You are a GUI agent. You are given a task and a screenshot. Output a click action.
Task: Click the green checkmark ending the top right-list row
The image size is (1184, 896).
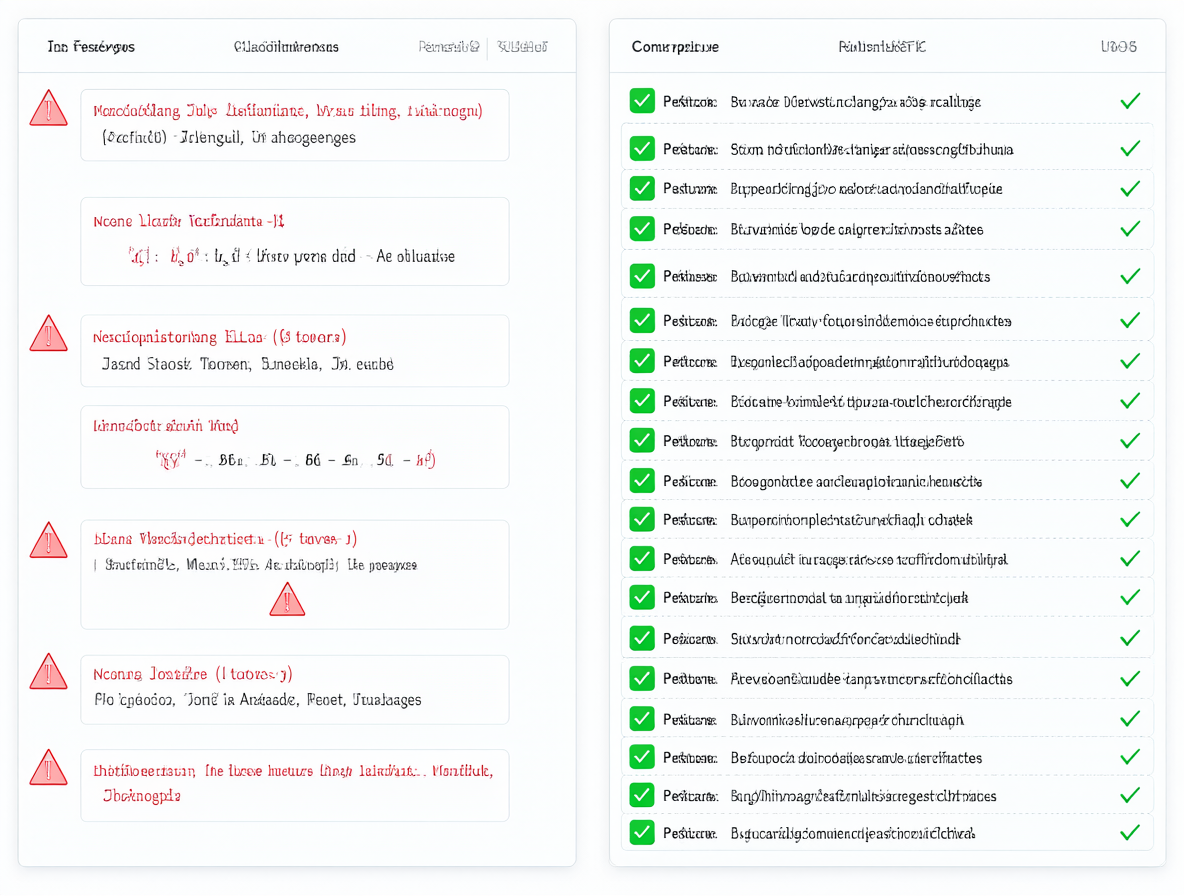(x=1130, y=100)
